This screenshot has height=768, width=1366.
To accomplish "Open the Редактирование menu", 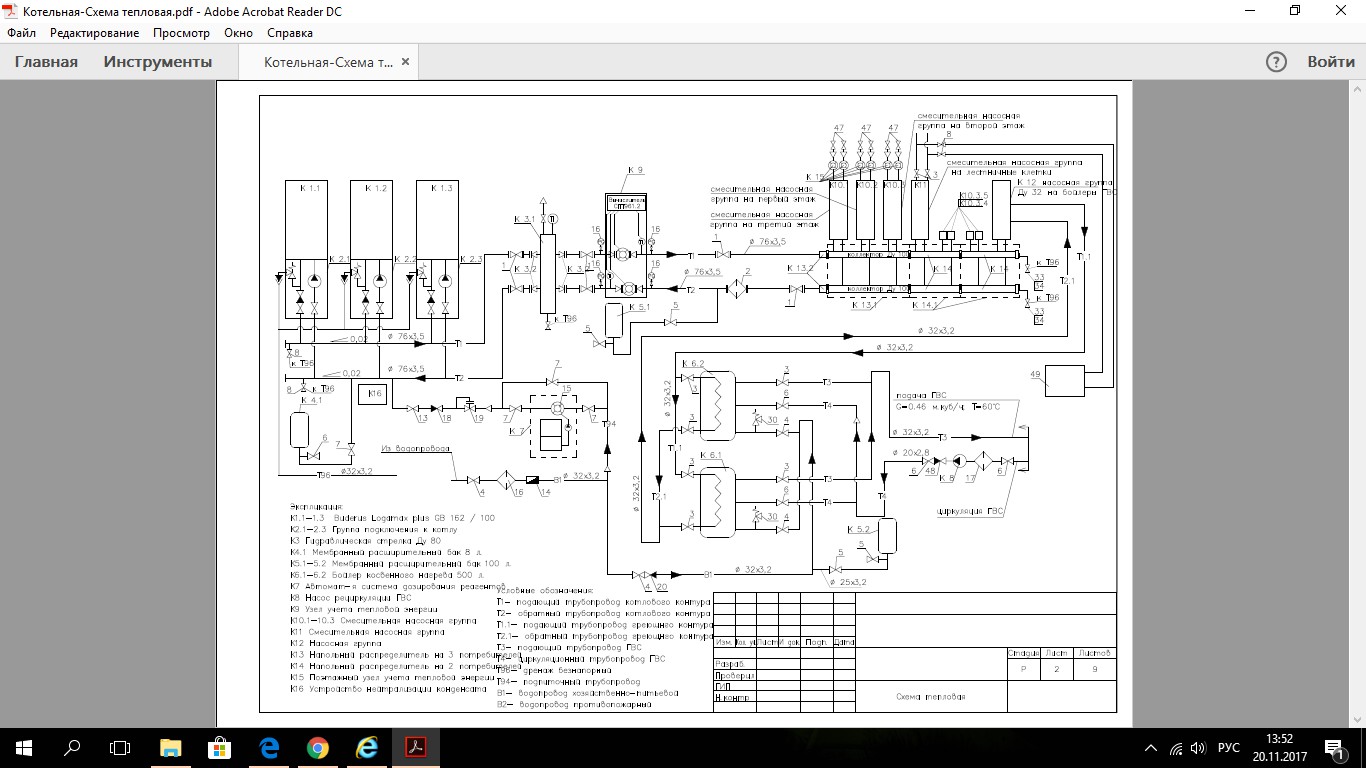I will click(x=95, y=33).
